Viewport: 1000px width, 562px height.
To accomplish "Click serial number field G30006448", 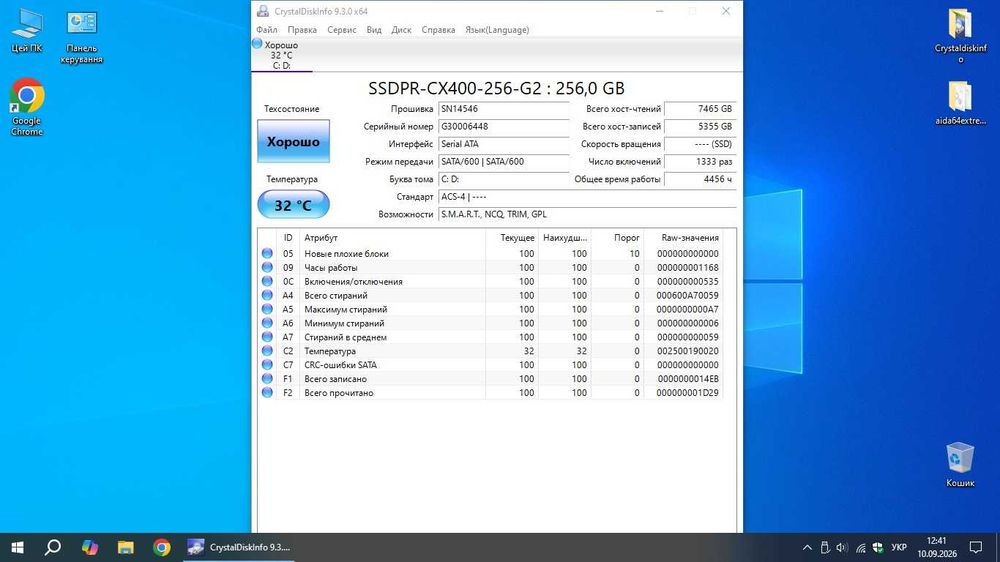I will pyautogui.click(x=504, y=126).
